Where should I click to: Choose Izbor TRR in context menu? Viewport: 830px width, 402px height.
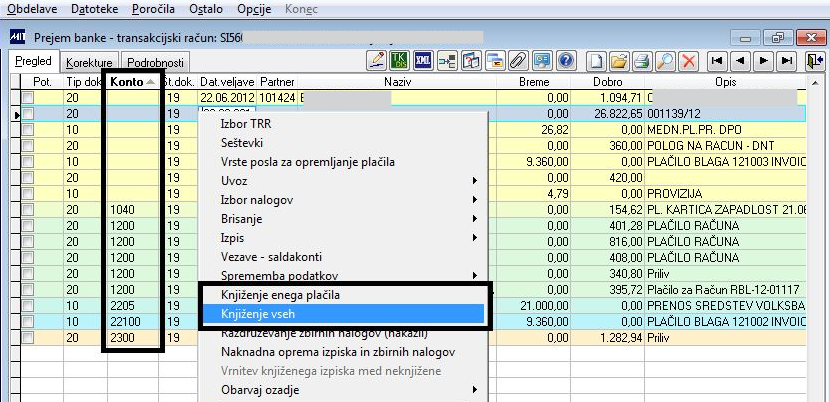(341, 124)
